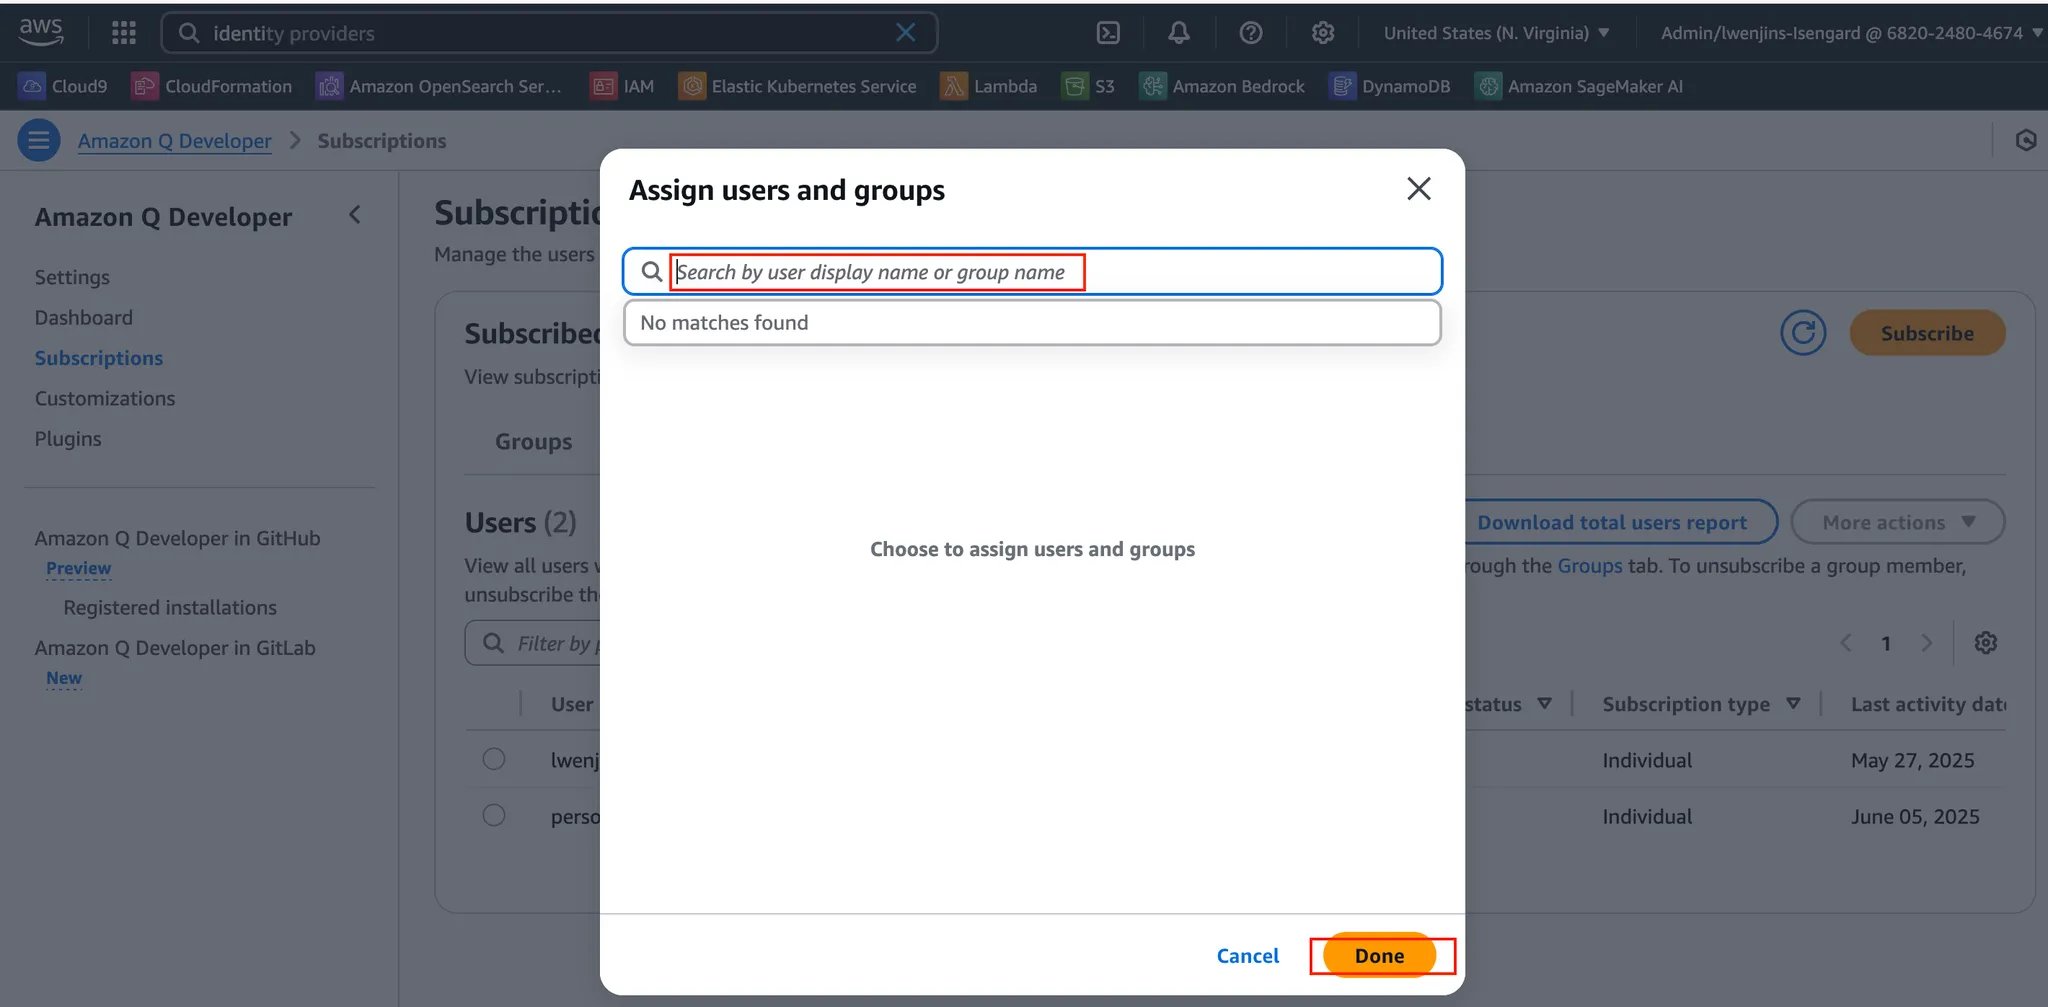Go to previous page of users table
Image resolution: width=2048 pixels, height=1007 pixels.
pyautogui.click(x=1846, y=643)
